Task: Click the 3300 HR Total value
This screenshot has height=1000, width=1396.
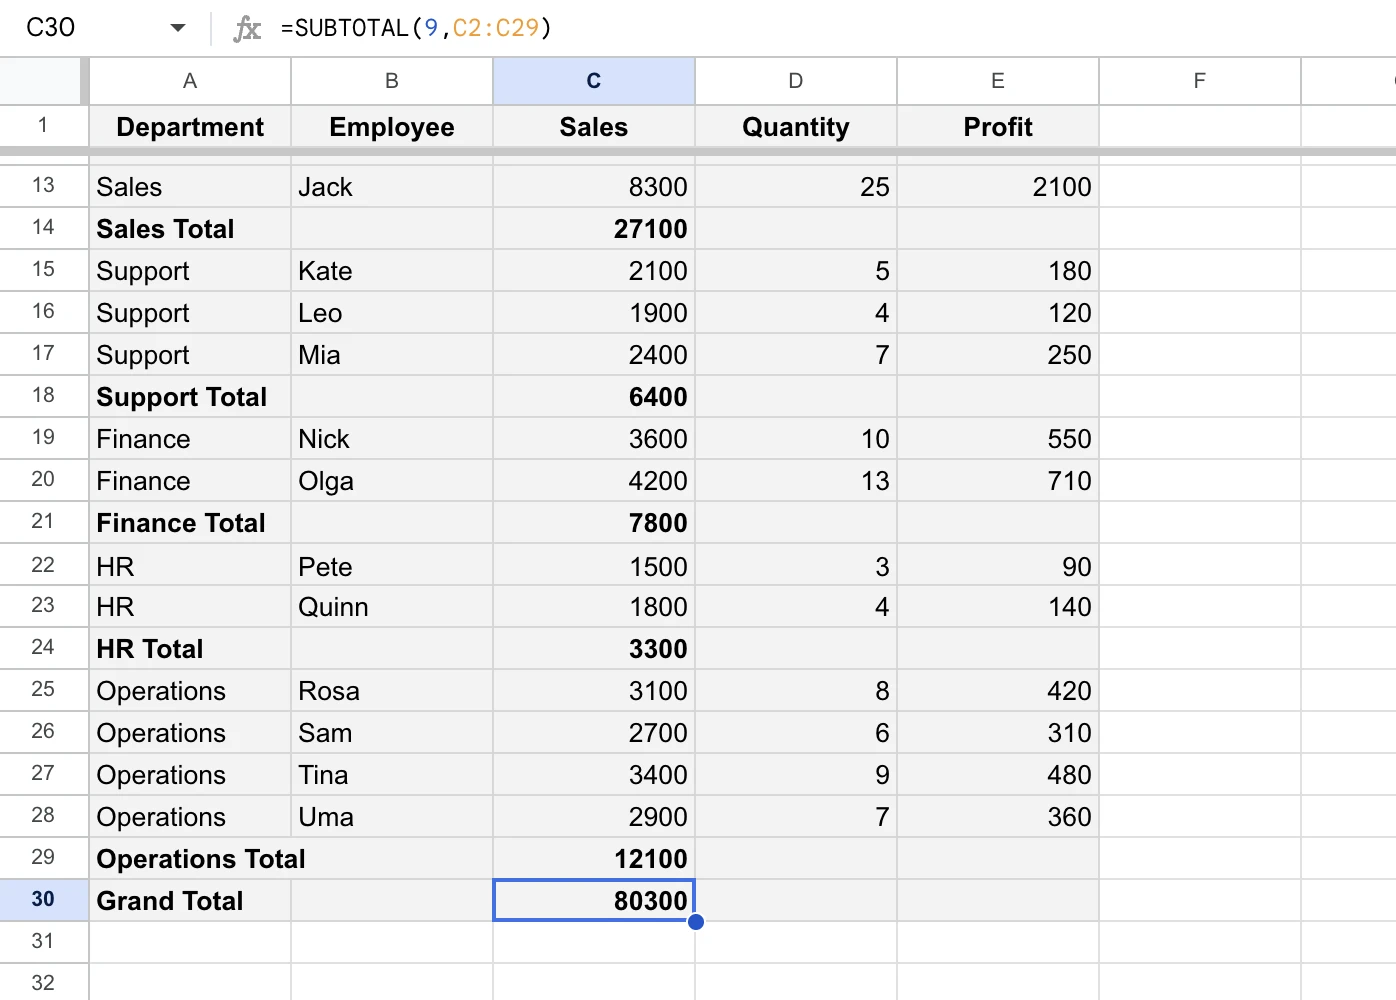Action: pos(594,649)
